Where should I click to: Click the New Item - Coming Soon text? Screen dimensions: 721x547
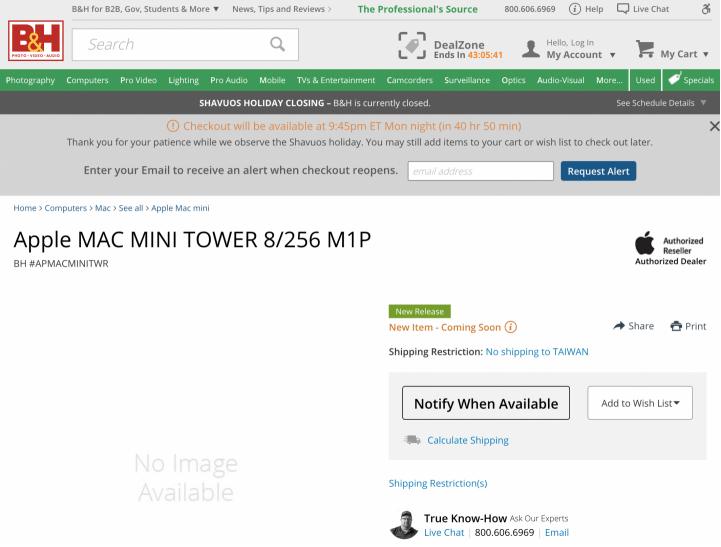(445, 327)
